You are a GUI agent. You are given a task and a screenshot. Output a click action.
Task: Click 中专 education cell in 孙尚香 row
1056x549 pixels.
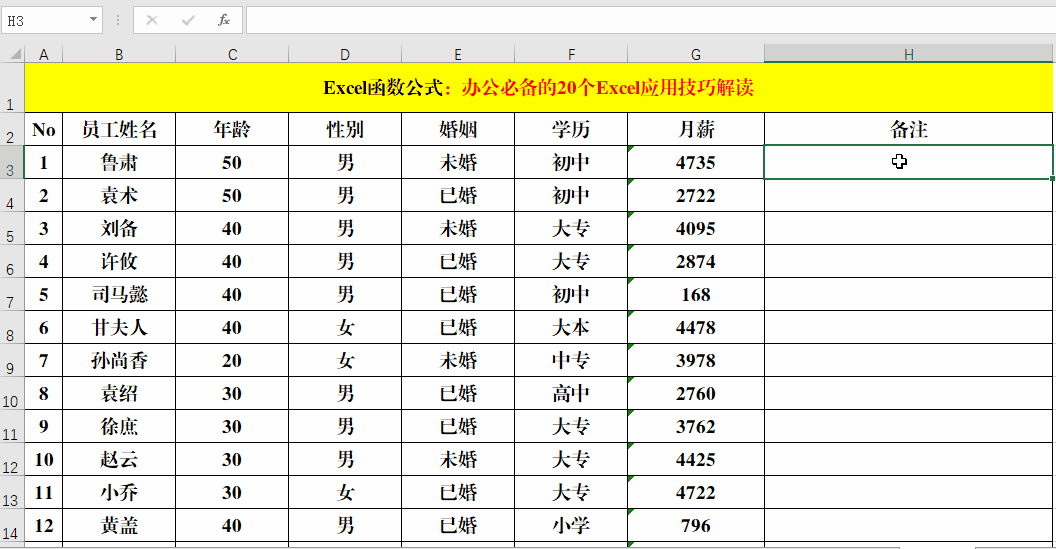point(571,360)
